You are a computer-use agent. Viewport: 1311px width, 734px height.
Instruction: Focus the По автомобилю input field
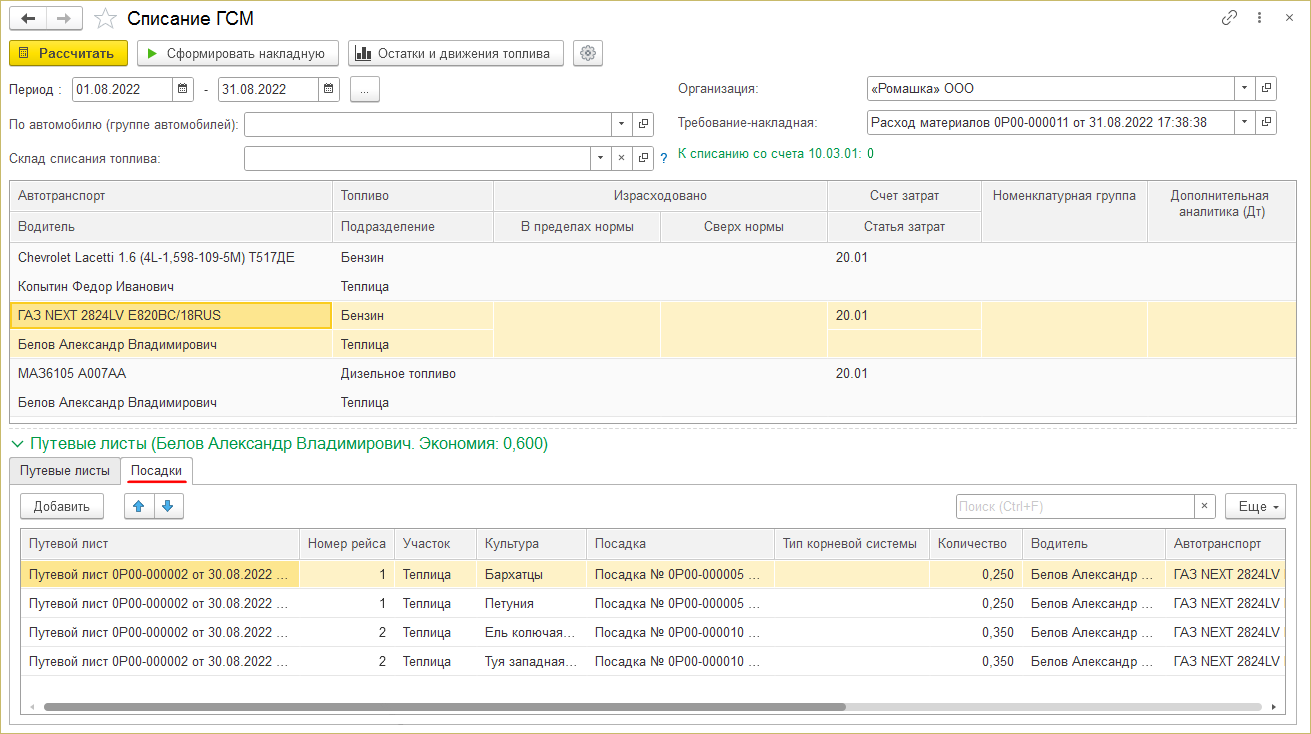428,124
